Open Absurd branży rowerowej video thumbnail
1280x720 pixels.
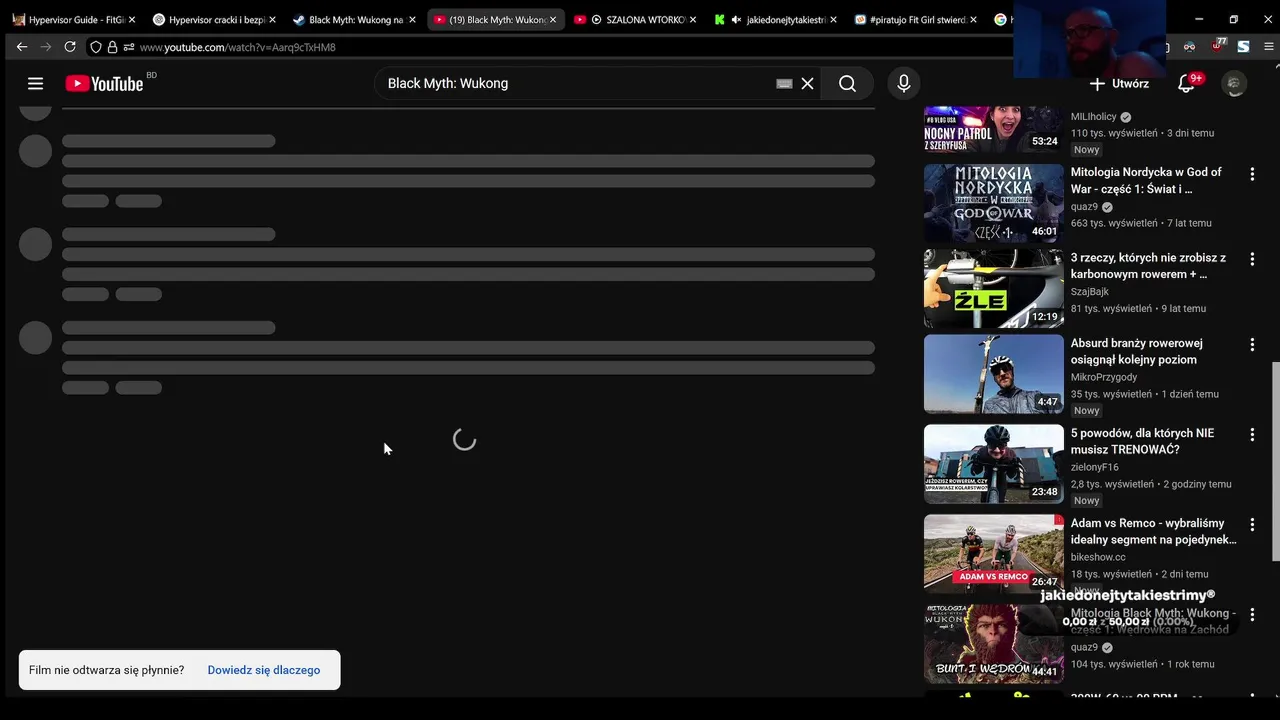coord(993,374)
